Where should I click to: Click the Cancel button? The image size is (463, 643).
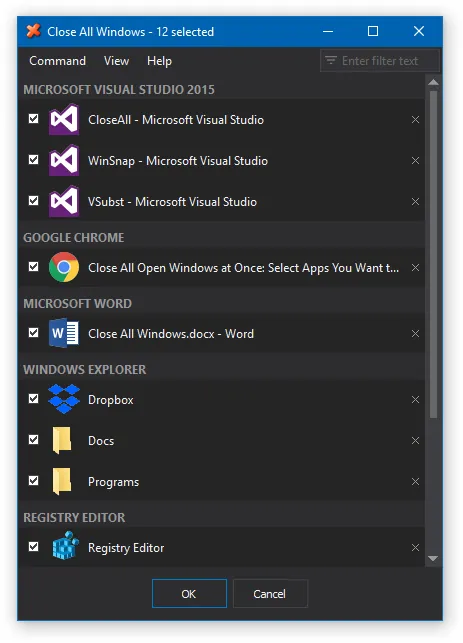coord(270,593)
